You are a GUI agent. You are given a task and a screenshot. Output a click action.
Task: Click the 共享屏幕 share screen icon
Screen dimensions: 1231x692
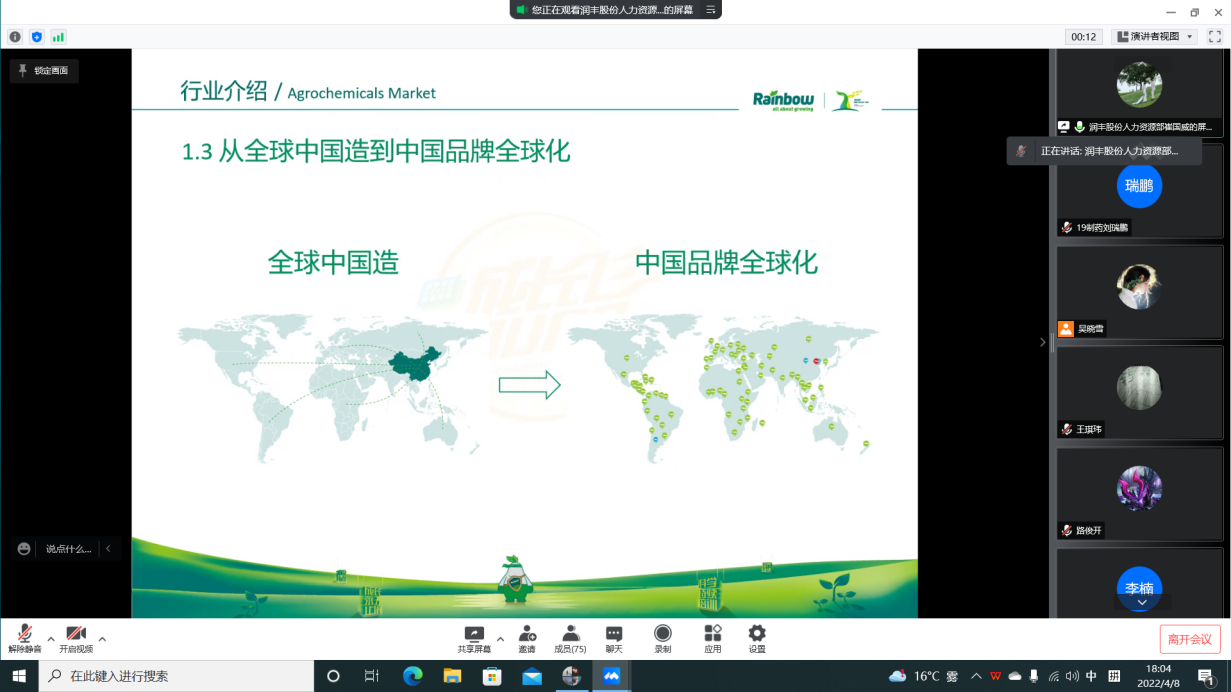click(x=474, y=638)
